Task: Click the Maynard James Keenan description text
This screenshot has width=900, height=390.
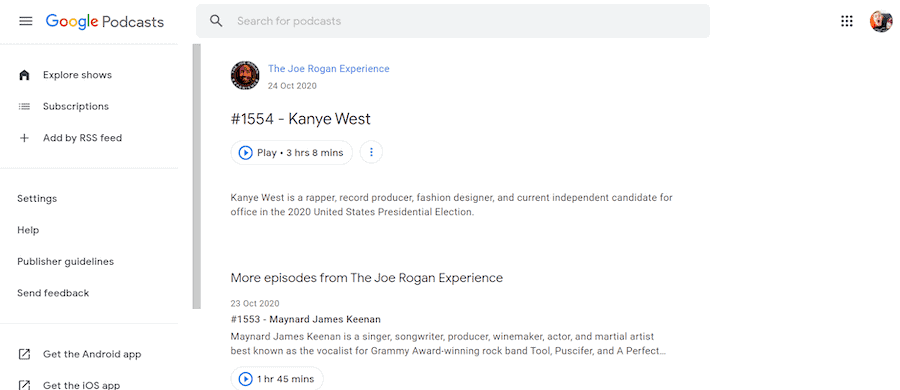Action: tap(448, 343)
